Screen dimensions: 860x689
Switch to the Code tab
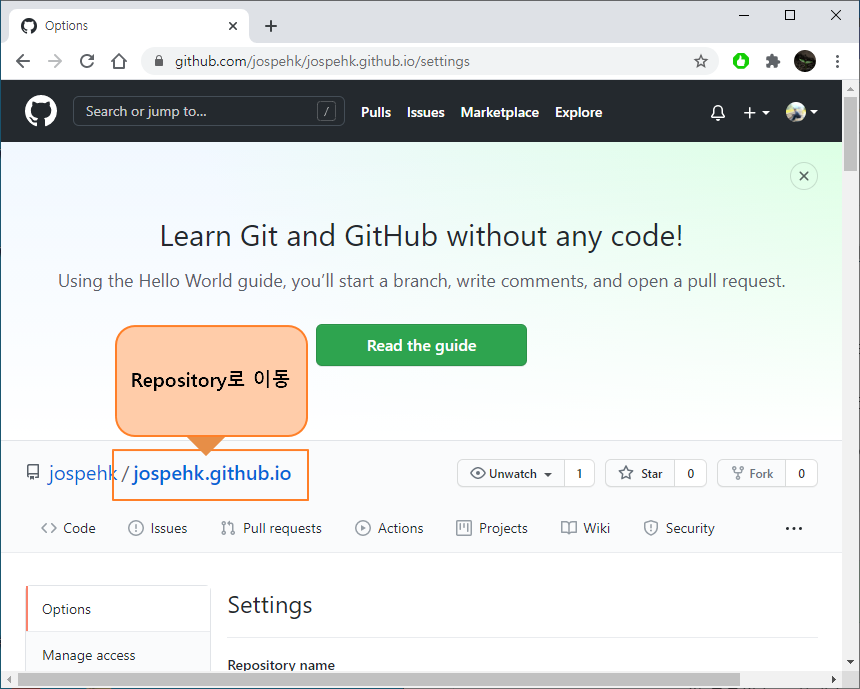(68, 528)
